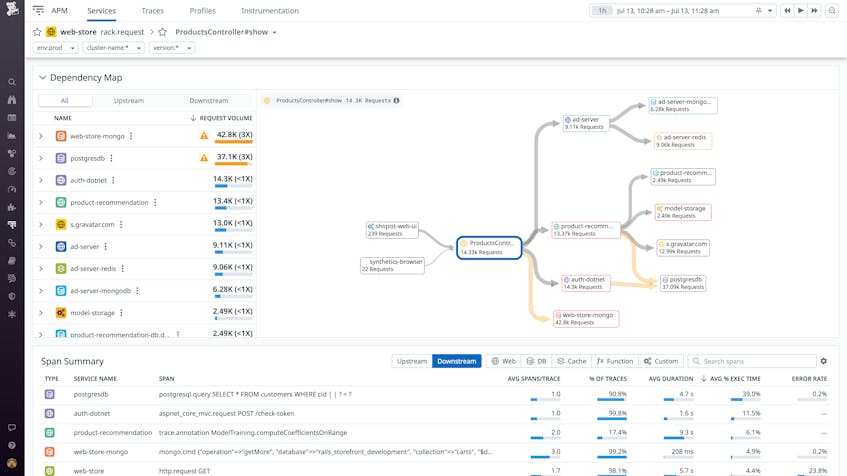This screenshot has height=476, width=847.
Task: Click warning icon on postgresdb row
Action: (x=204, y=158)
